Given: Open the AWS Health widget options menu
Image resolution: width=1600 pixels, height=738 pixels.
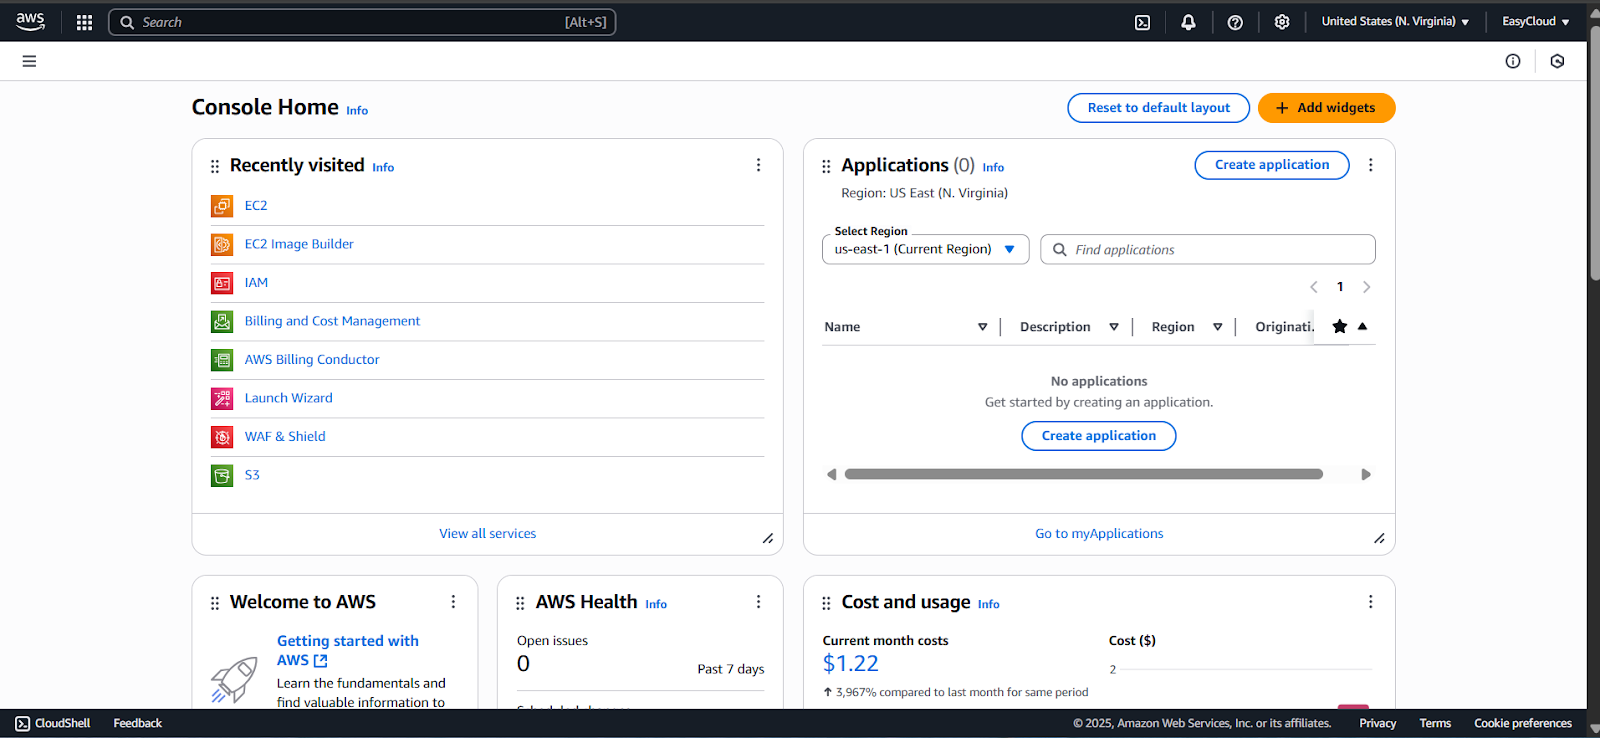Looking at the screenshot, I should tap(758, 602).
